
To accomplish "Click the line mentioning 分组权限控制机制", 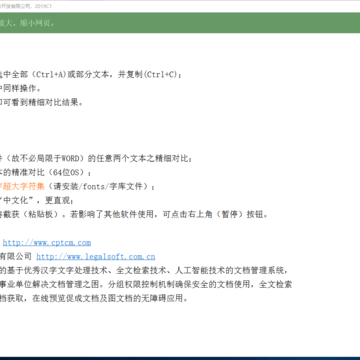I will [x=146, y=284].
